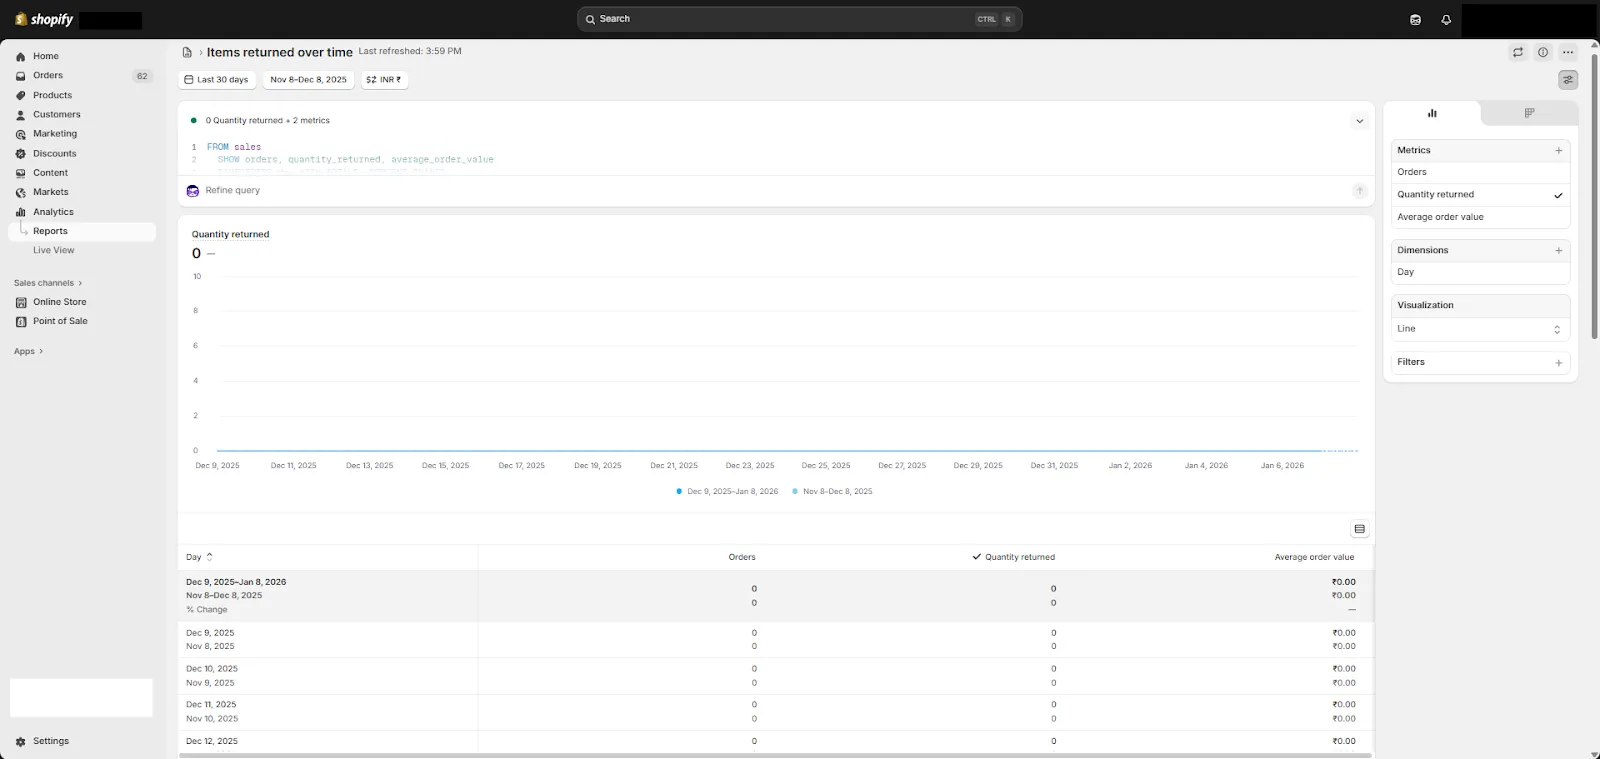
Task: Open the Last 30 days date picker
Action: coord(217,80)
